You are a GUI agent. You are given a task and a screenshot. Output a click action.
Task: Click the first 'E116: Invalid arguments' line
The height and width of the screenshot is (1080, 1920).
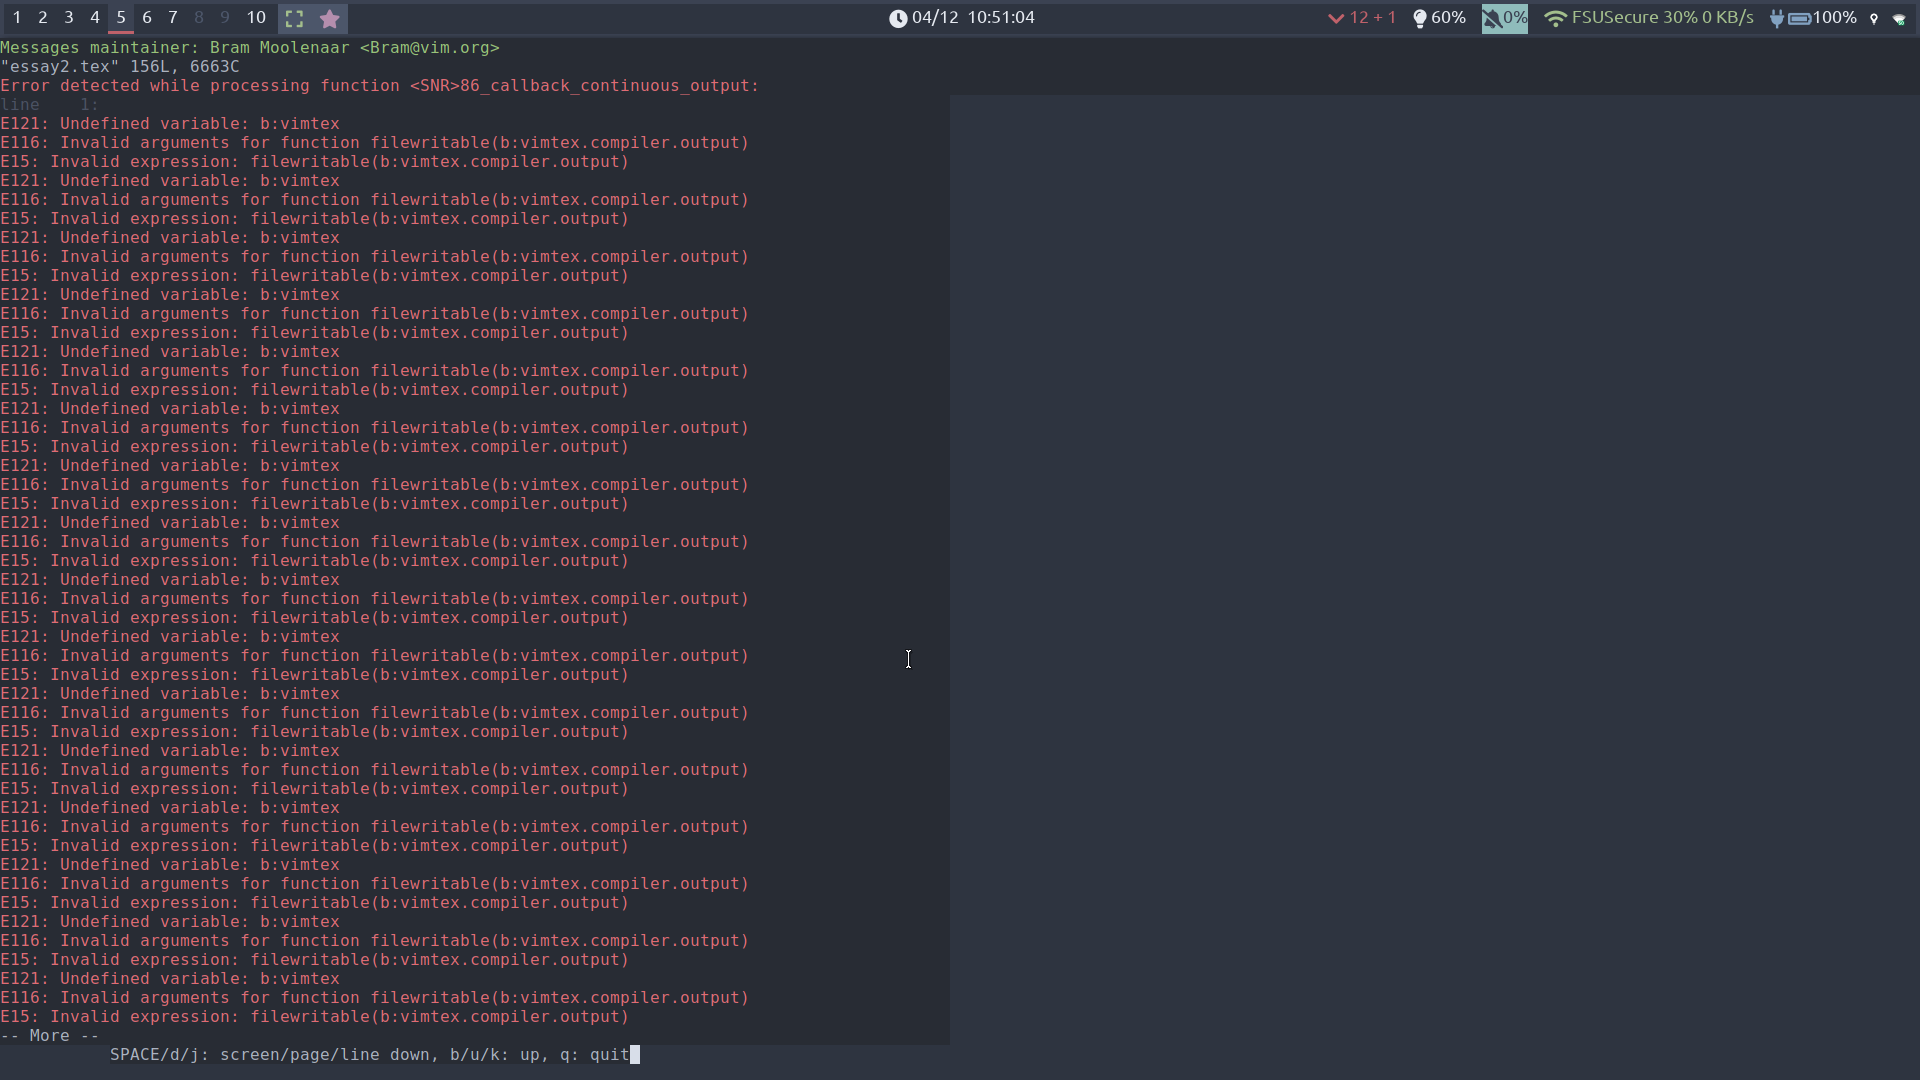click(375, 143)
